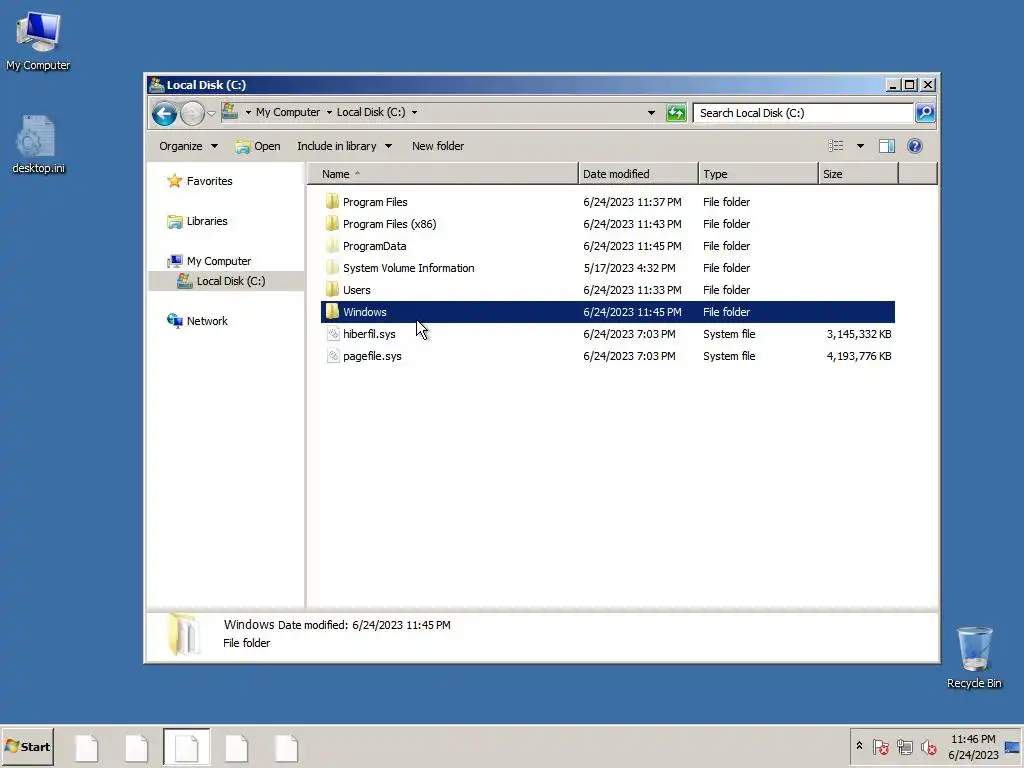Select the ProgramData folder icon

coord(332,246)
